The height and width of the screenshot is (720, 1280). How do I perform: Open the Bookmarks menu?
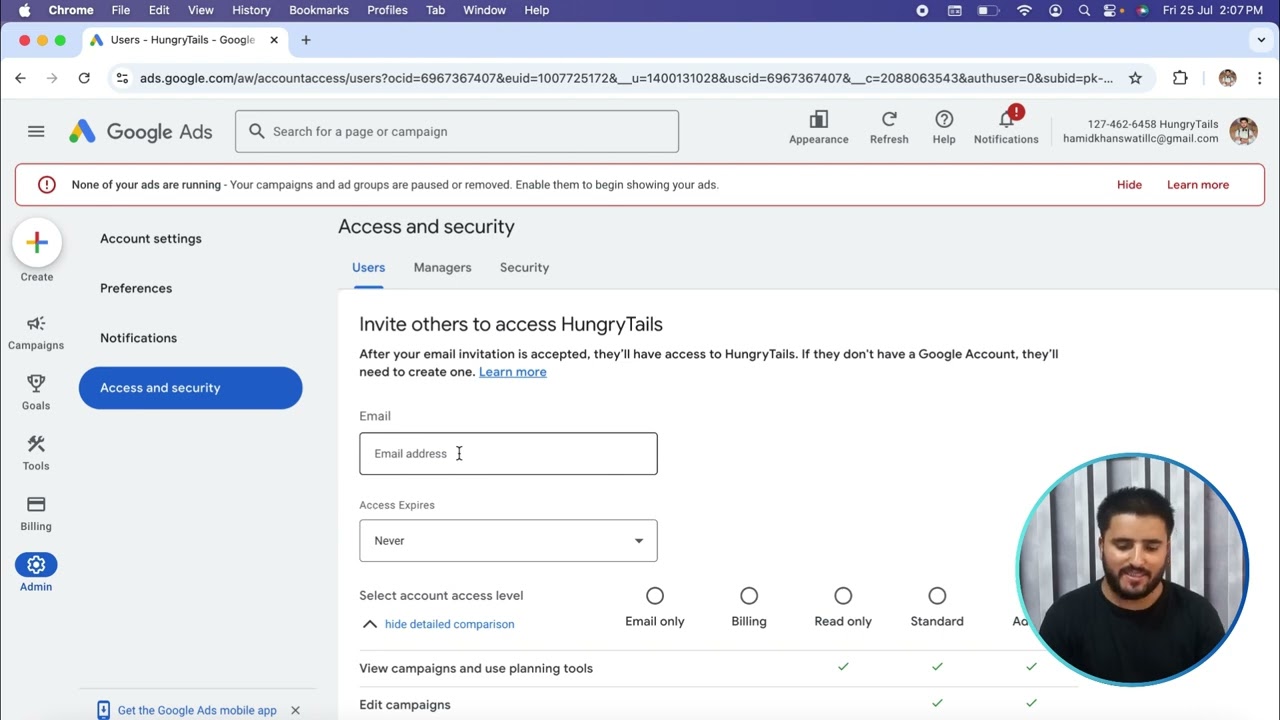click(x=319, y=10)
